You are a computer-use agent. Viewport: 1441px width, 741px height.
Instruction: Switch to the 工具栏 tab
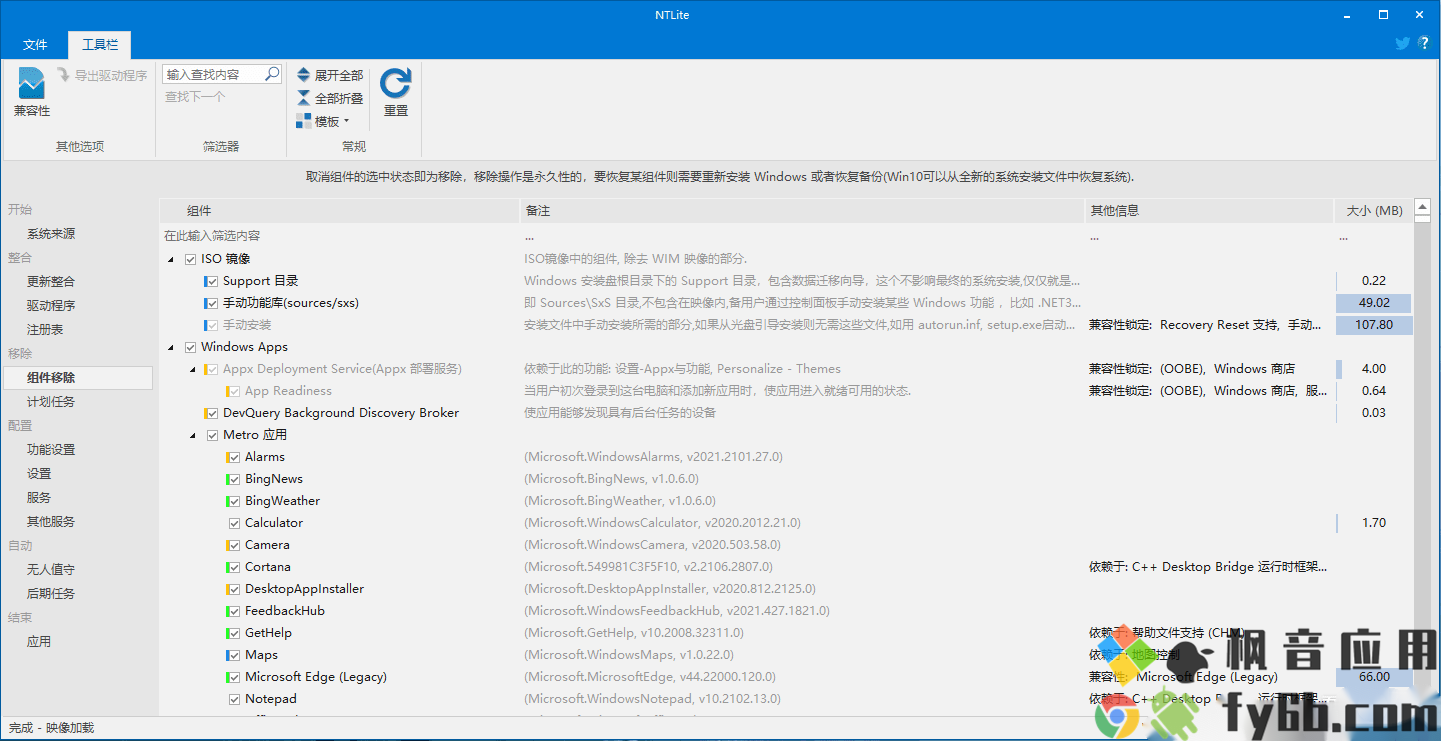[99, 45]
